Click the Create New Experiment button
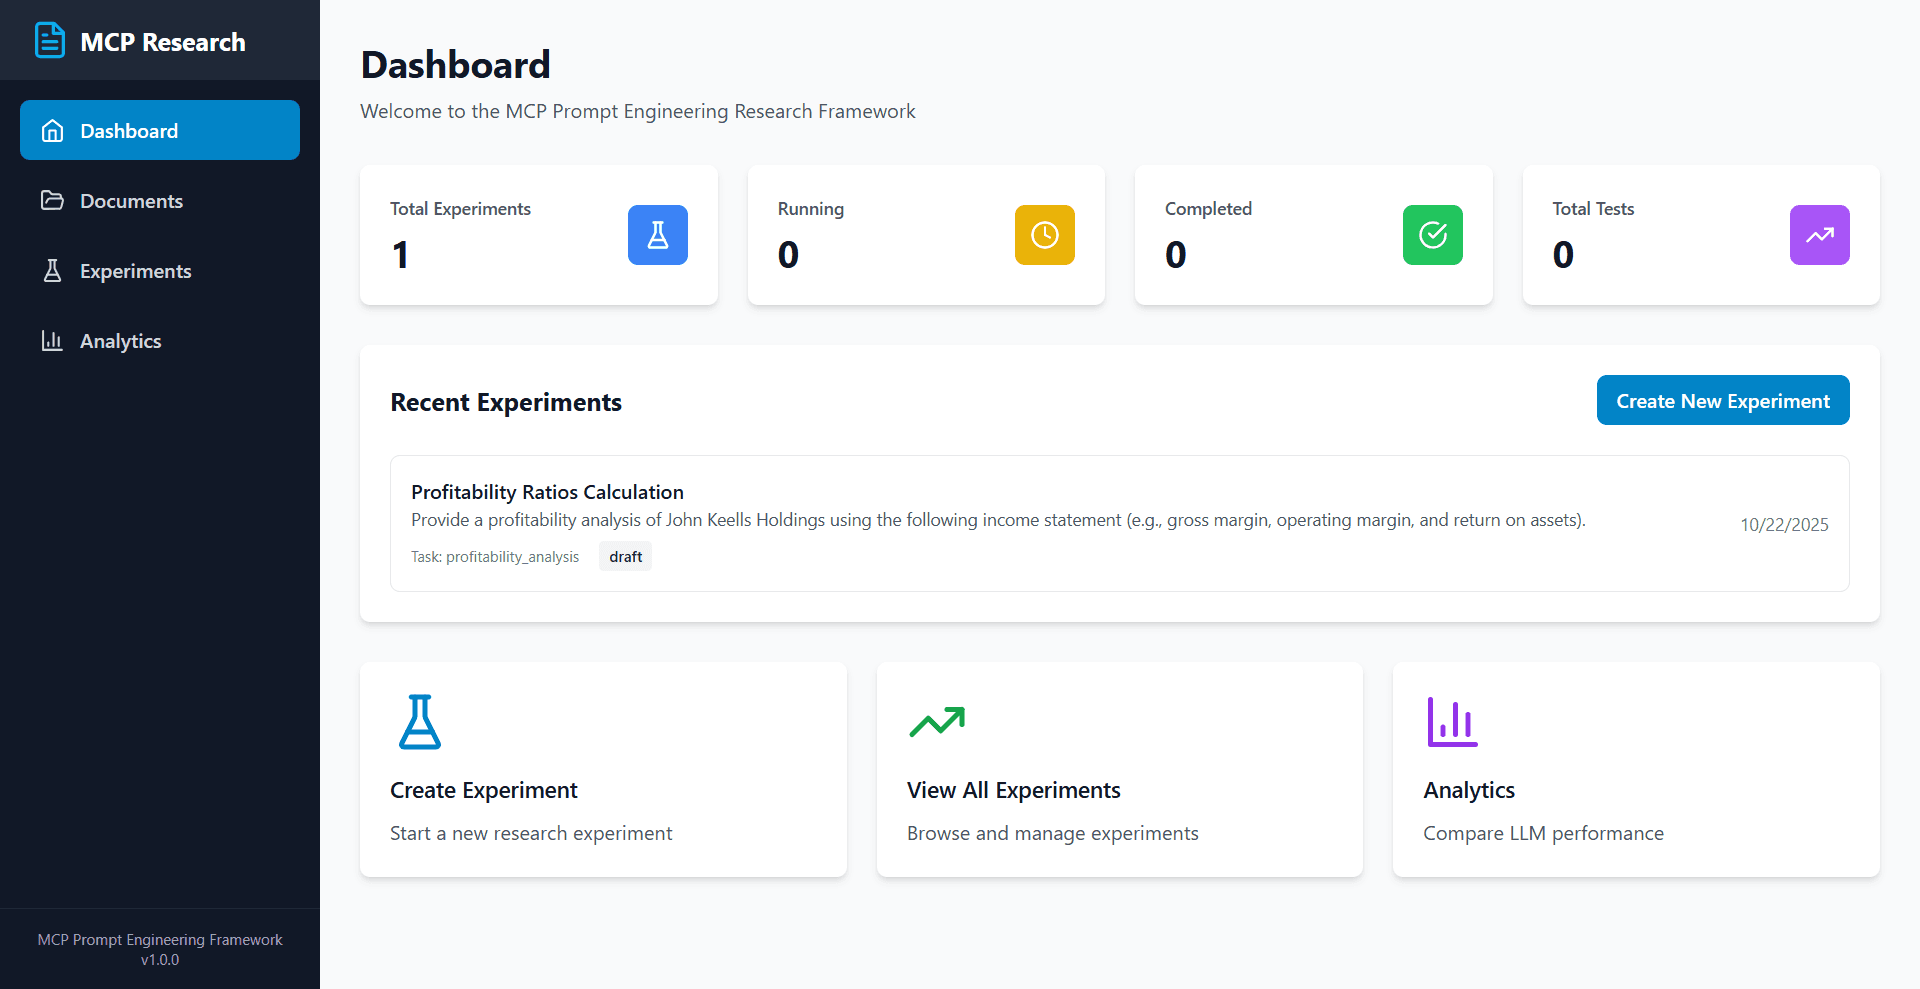 1722,400
